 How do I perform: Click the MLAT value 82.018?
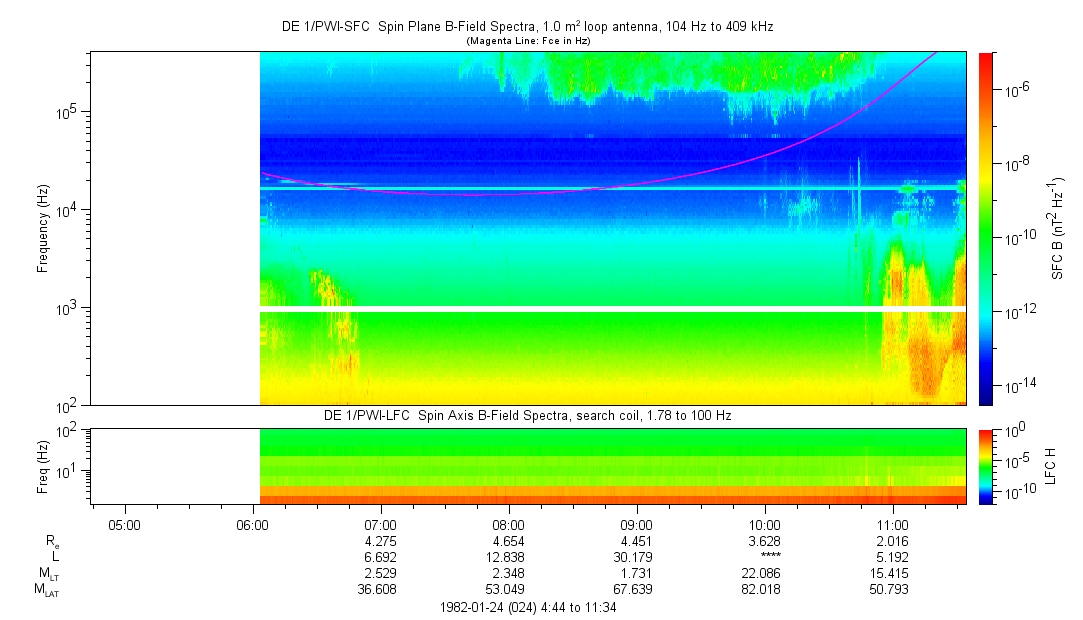coord(765,589)
